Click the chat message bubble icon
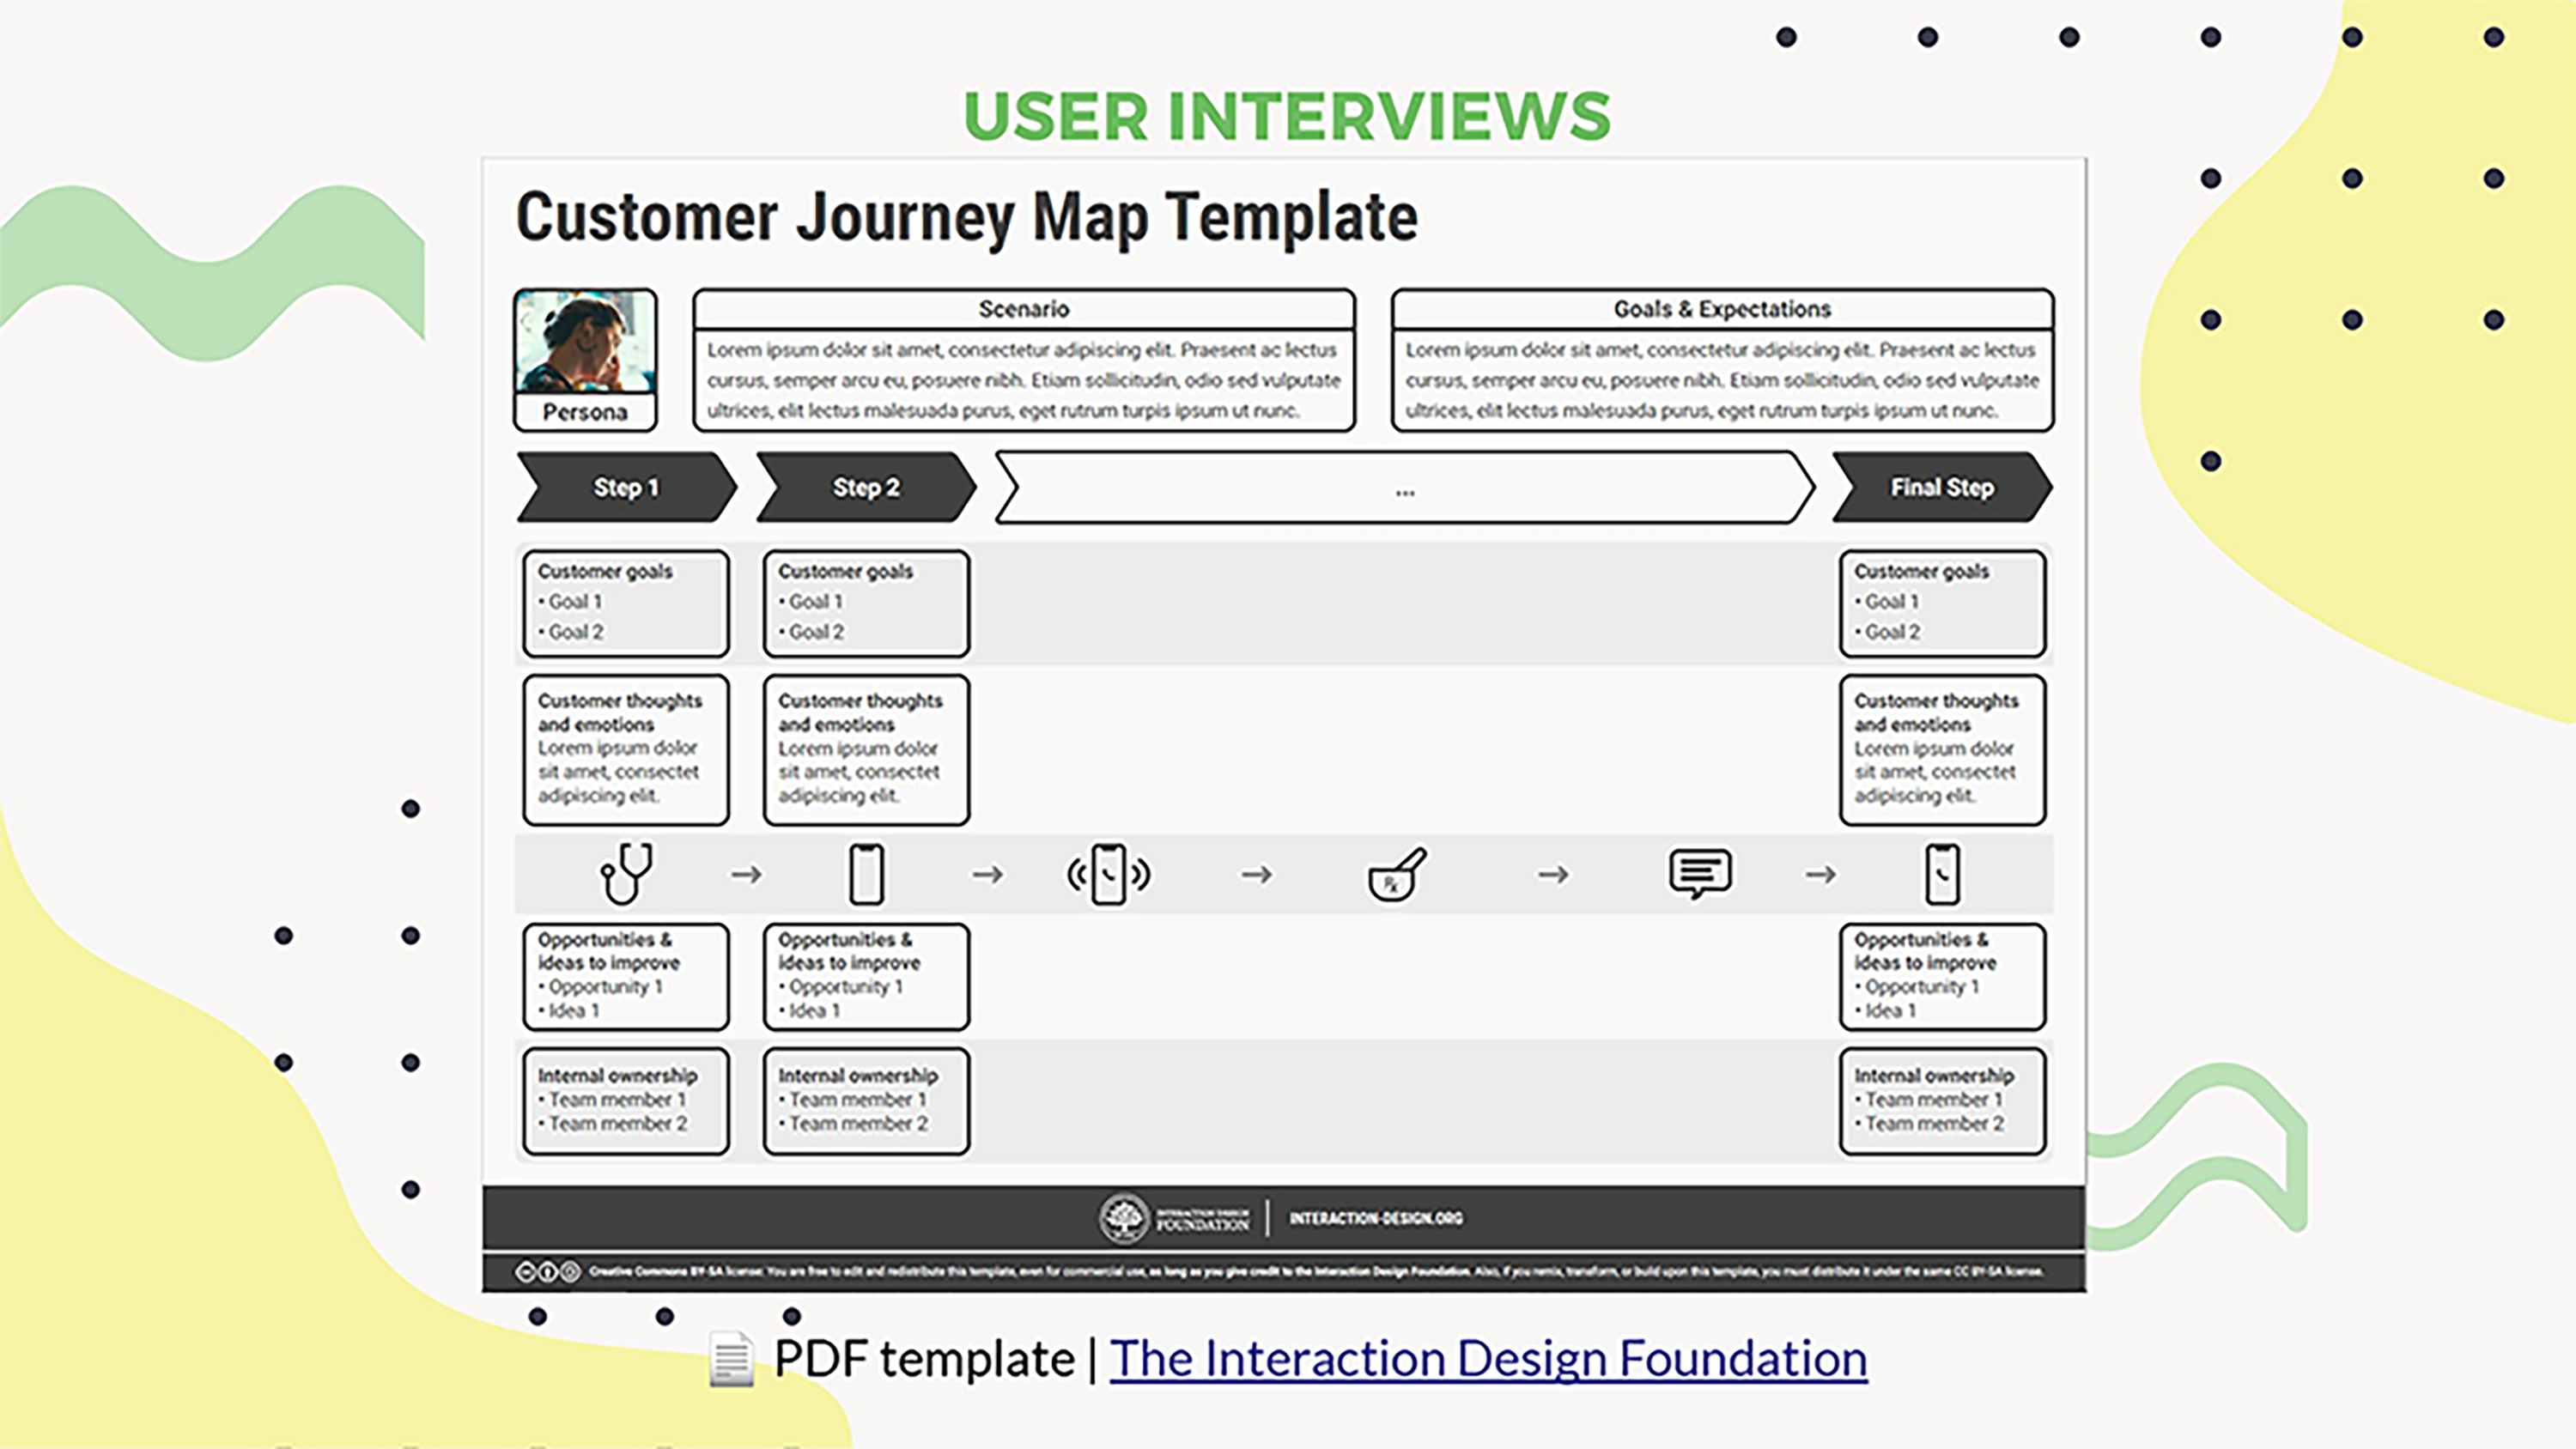2576x1449 pixels. pyautogui.click(x=1699, y=873)
